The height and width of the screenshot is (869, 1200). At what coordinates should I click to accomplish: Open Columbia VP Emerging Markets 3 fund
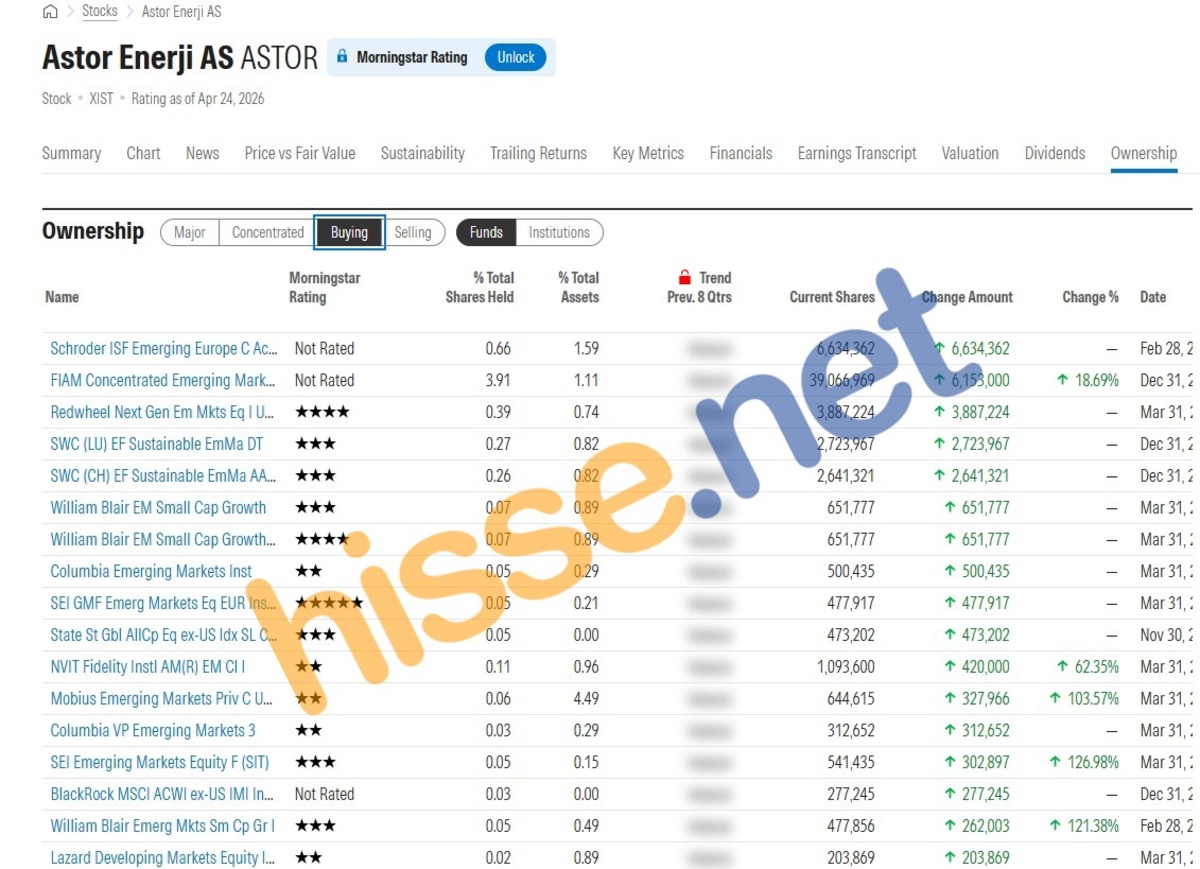[x=153, y=731]
